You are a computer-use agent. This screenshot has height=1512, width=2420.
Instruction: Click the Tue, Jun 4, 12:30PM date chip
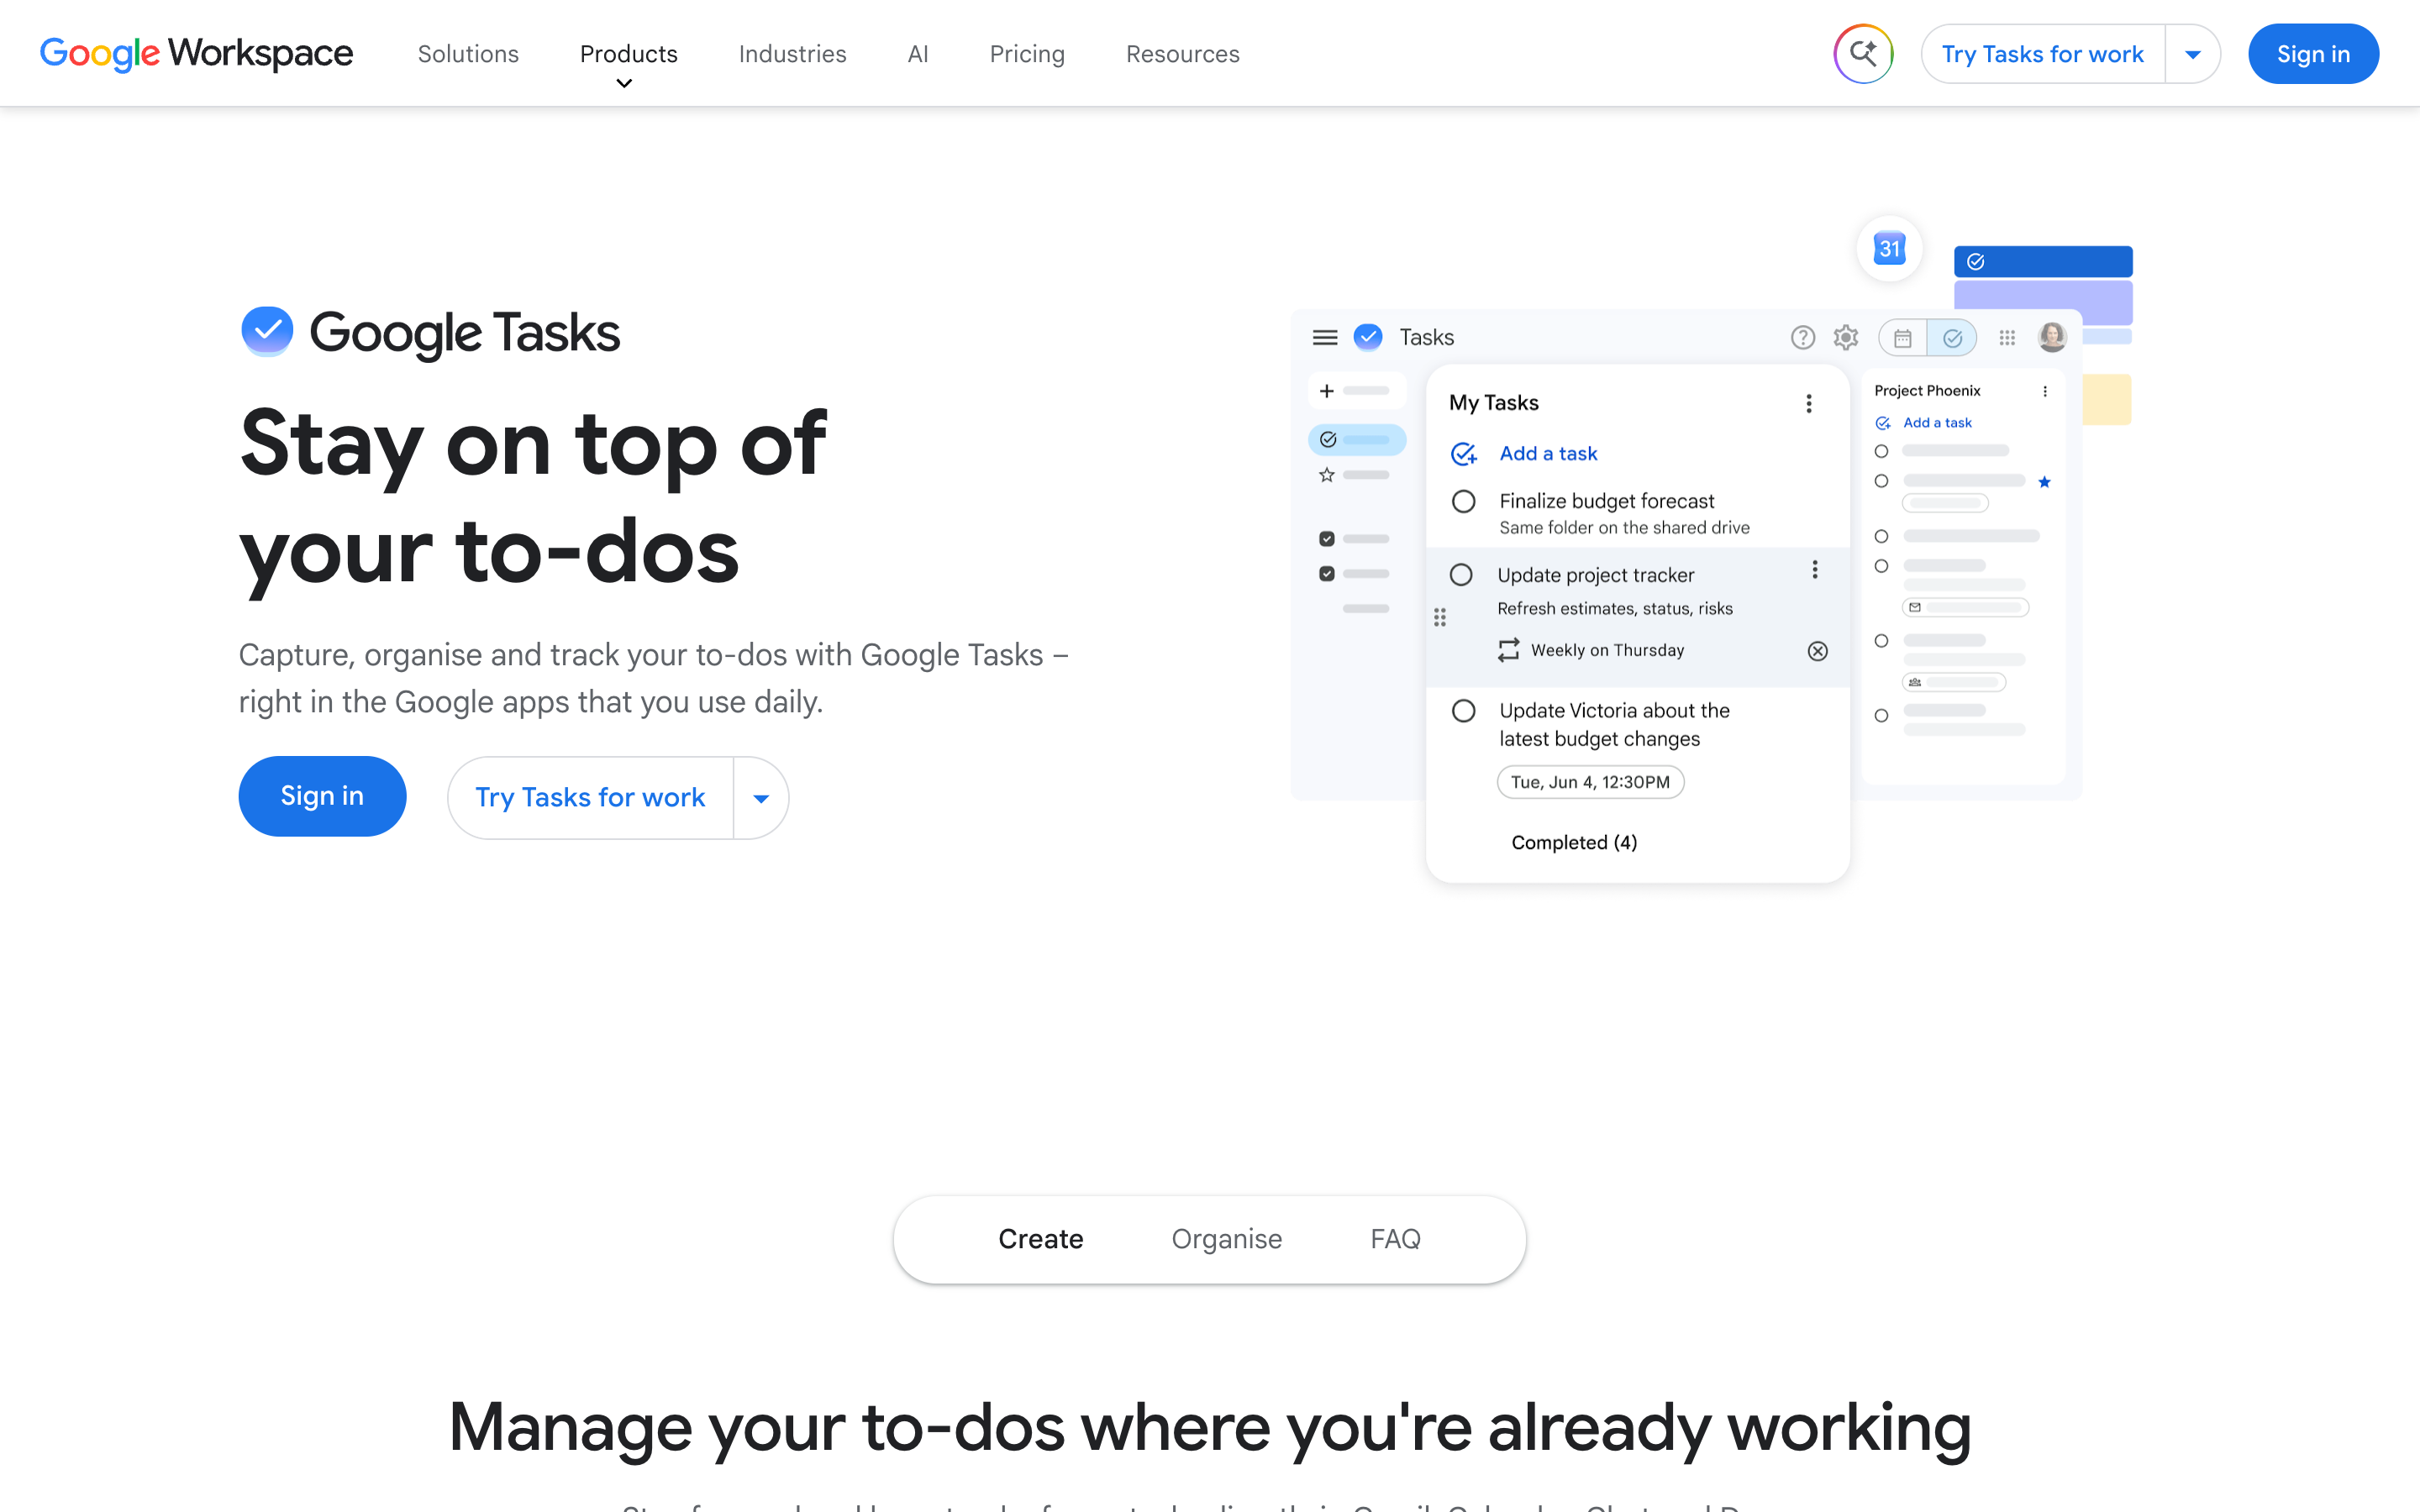coord(1590,782)
